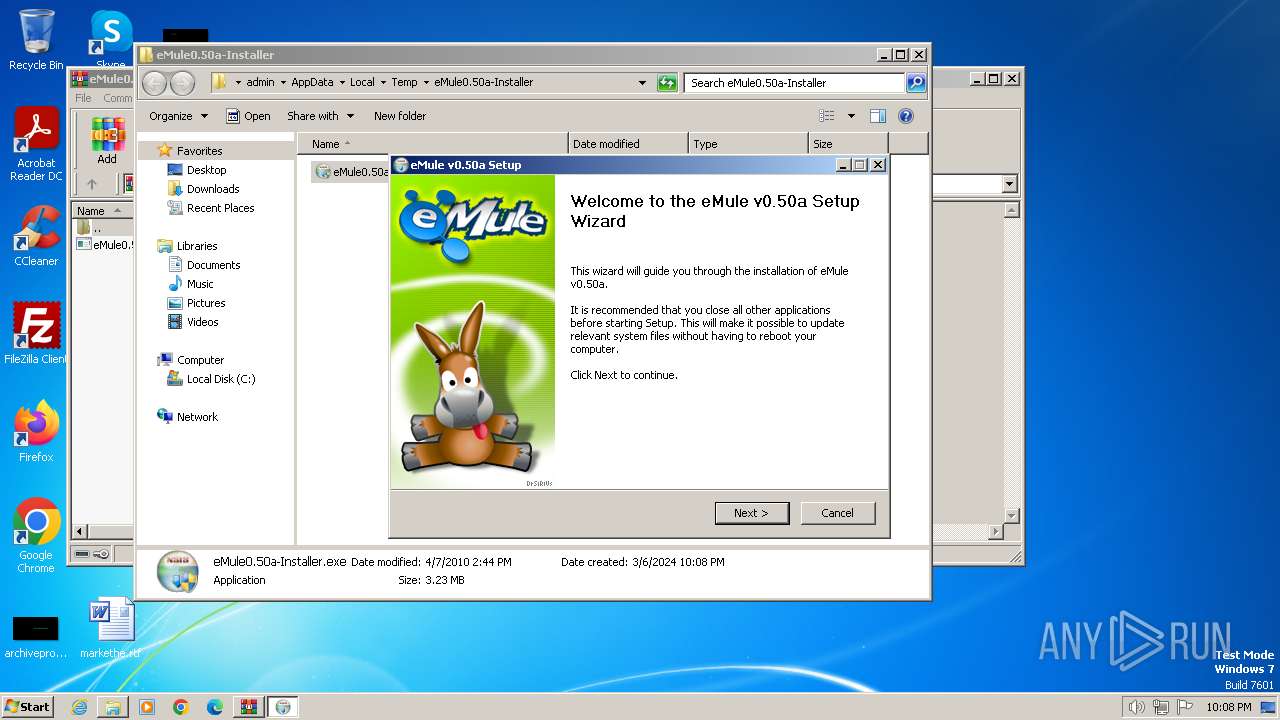Select Favorites in navigation pane
1280x720 pixels.
coord(199,151)
